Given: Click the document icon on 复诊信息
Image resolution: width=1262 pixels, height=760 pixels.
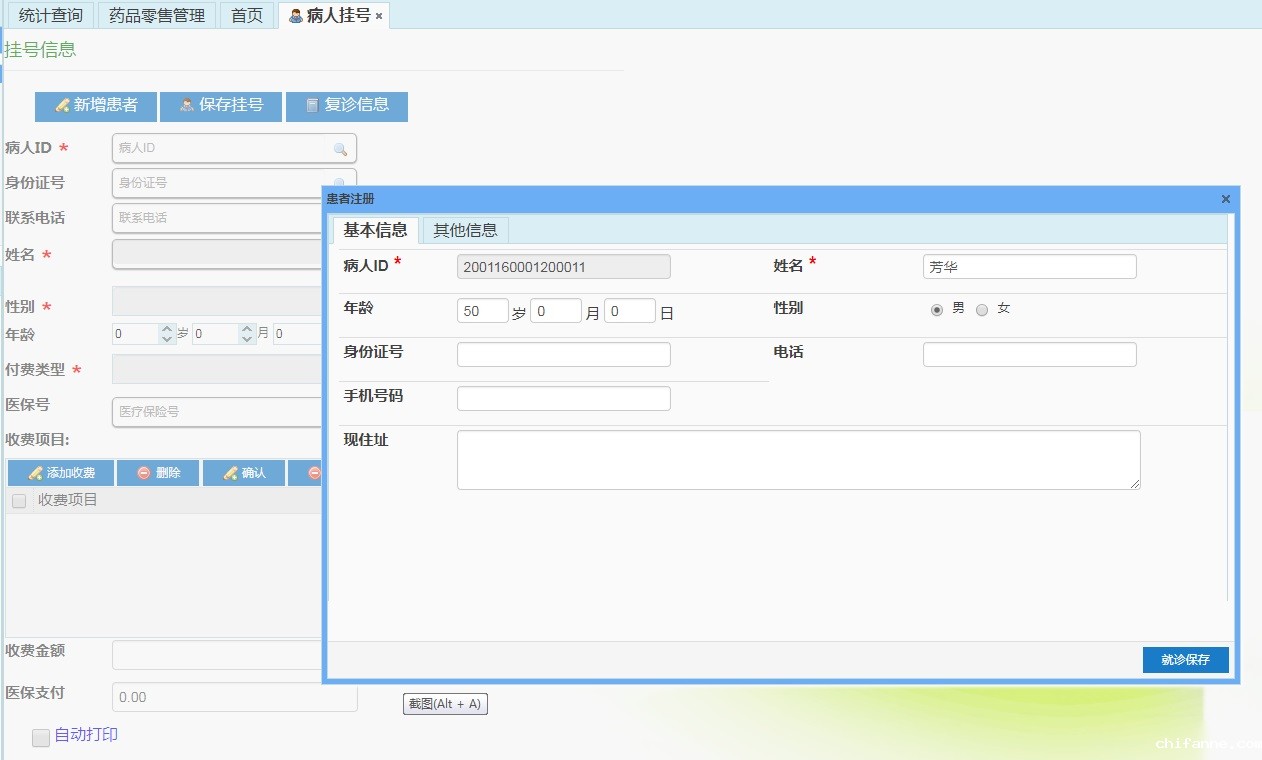Looking at the screenshot, I should (x=312, y=105).
